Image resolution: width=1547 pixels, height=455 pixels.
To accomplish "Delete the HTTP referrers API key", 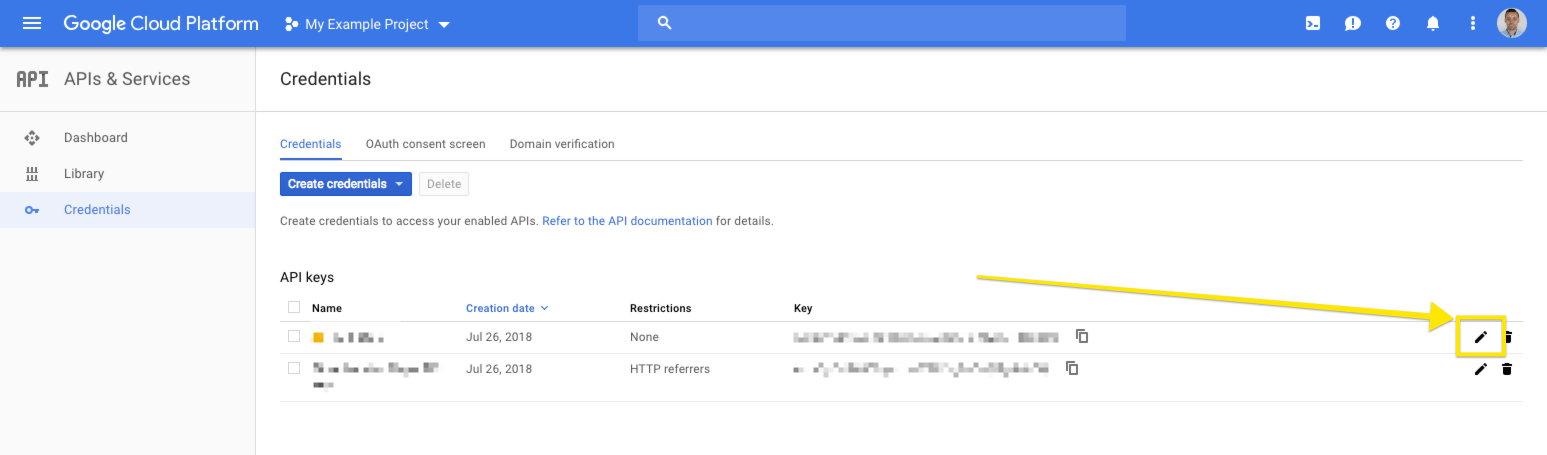I will [x=1507, y=369].
